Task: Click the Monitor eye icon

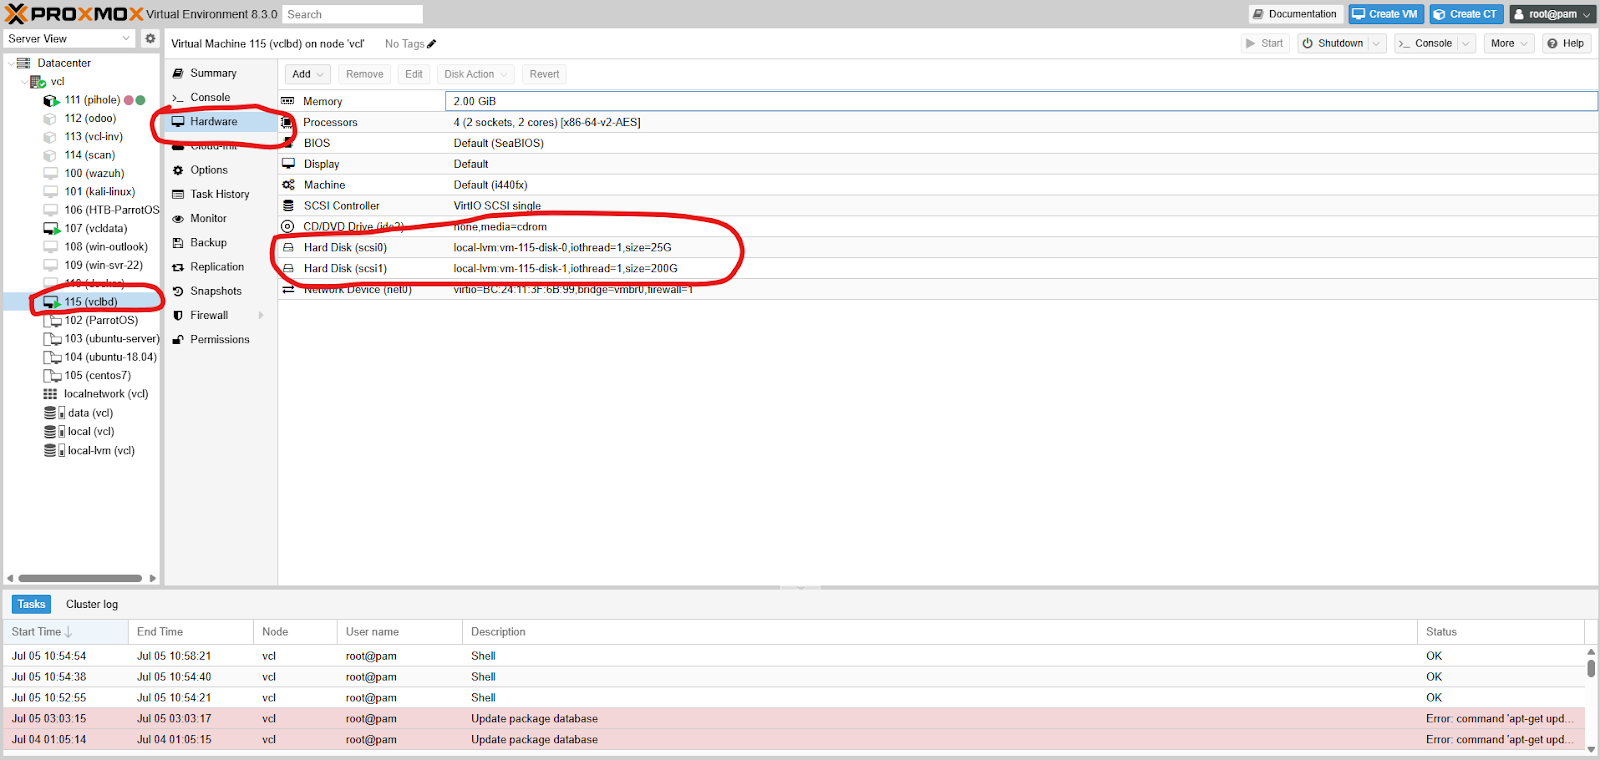Action: pos(178,218)
